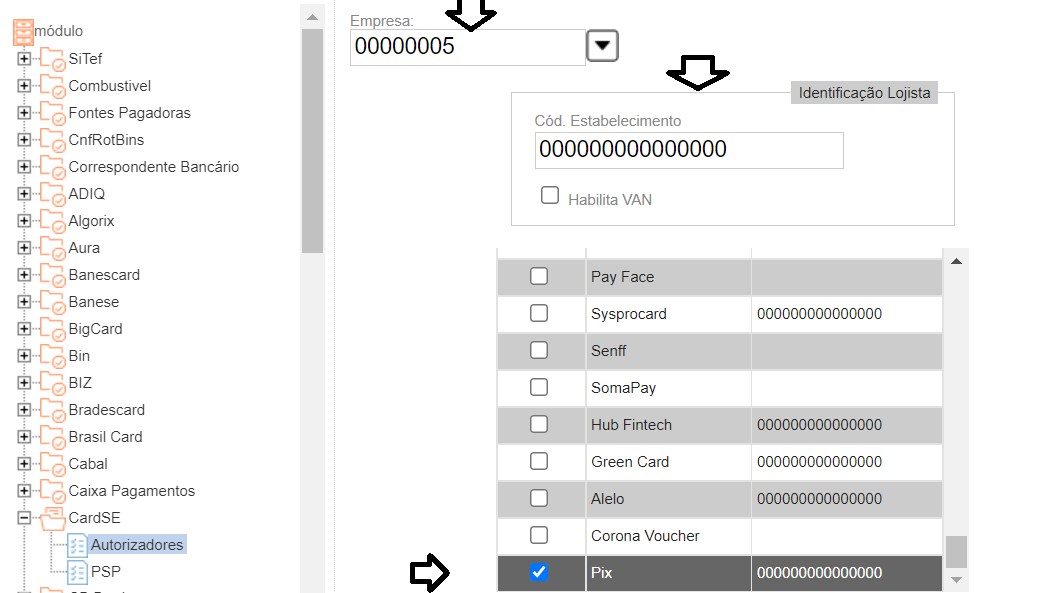Click the Banese folder icon
This screenshot has height=593, width=1048.
pyautogui.click(x=53, y=302)
